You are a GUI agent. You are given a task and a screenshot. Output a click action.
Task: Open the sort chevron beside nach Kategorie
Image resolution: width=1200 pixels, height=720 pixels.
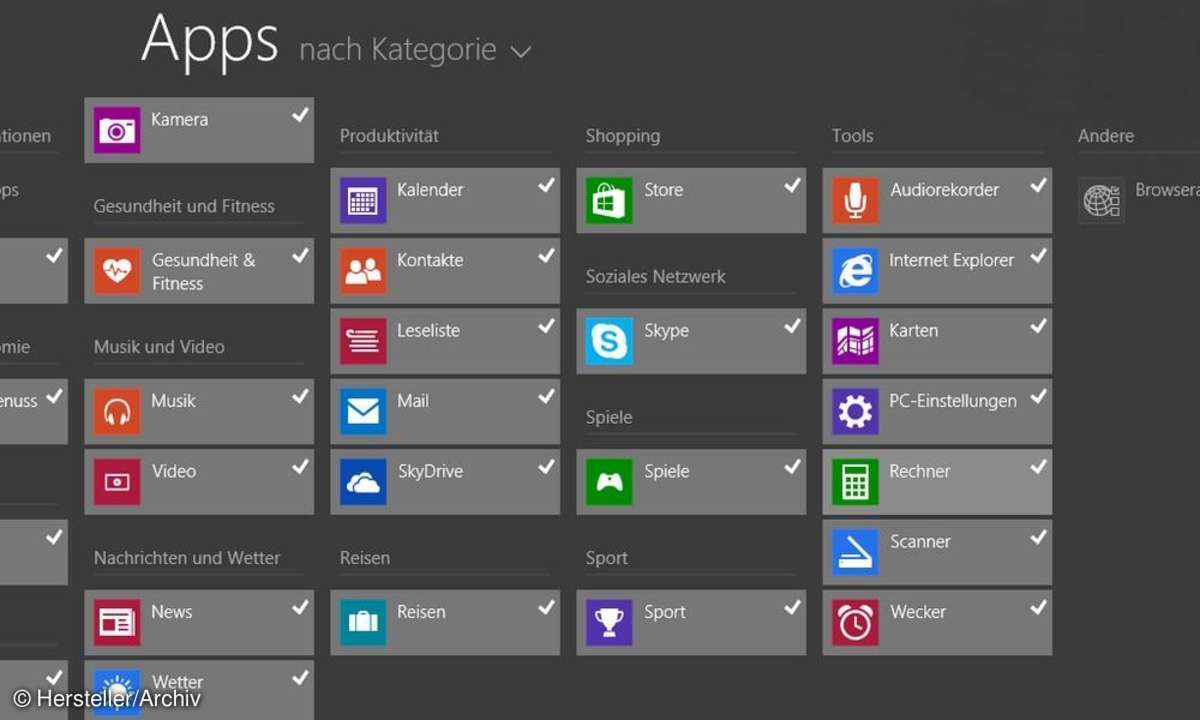pos(521,51)
